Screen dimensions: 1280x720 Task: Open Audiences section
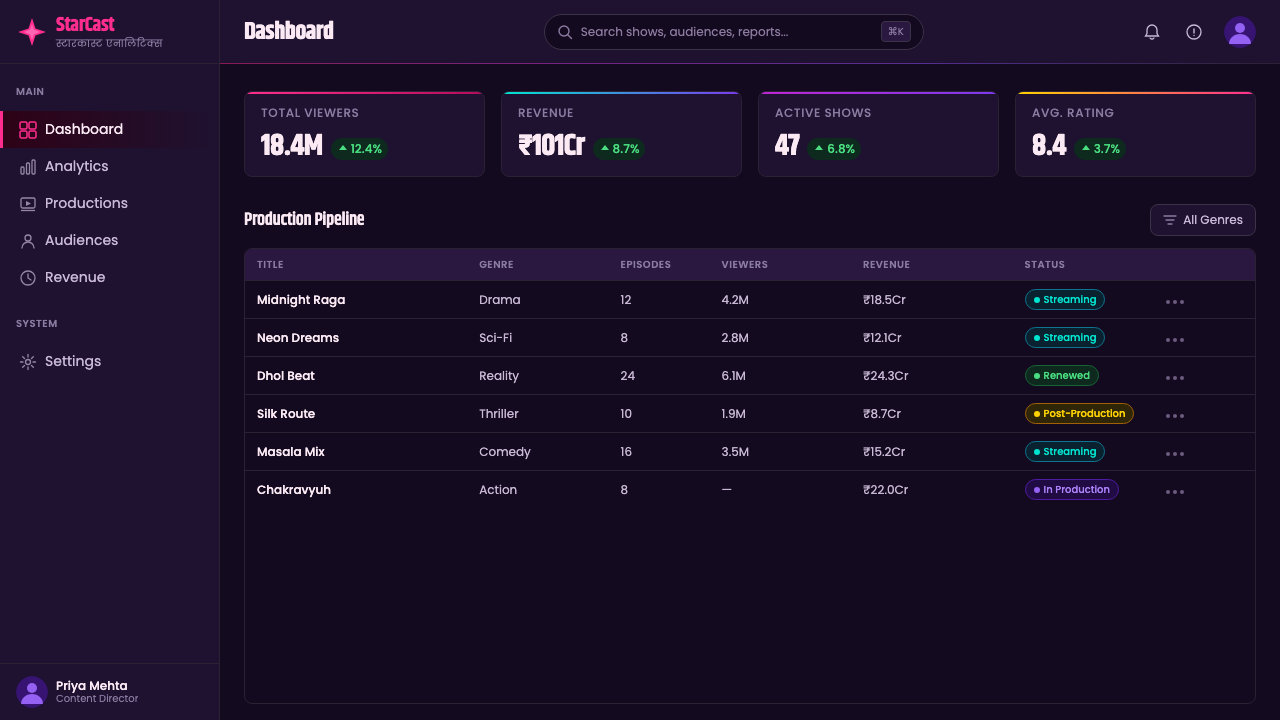tap(110, 241)
